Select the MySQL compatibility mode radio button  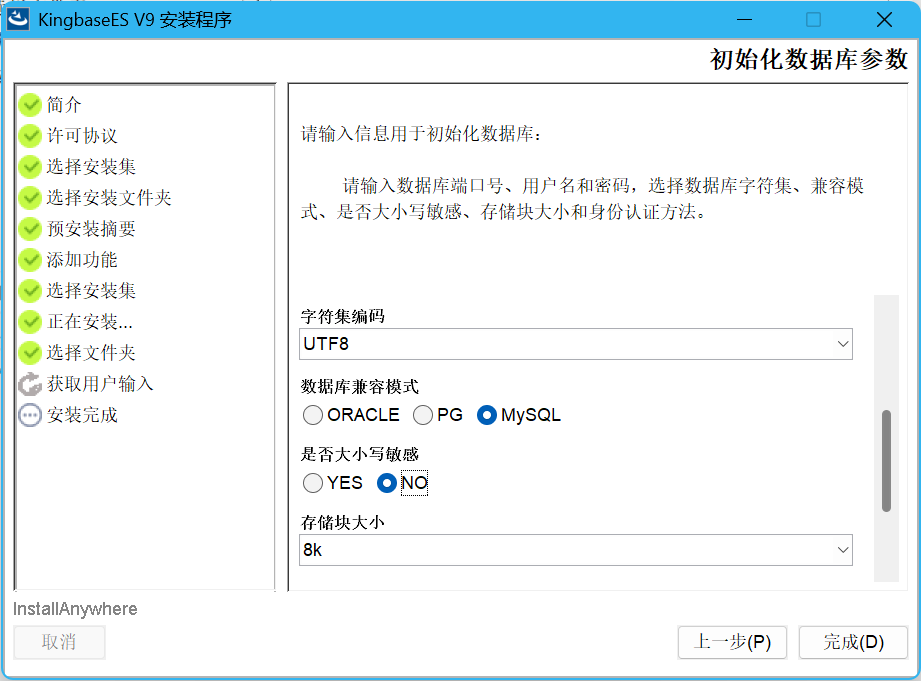pos(486,415)
